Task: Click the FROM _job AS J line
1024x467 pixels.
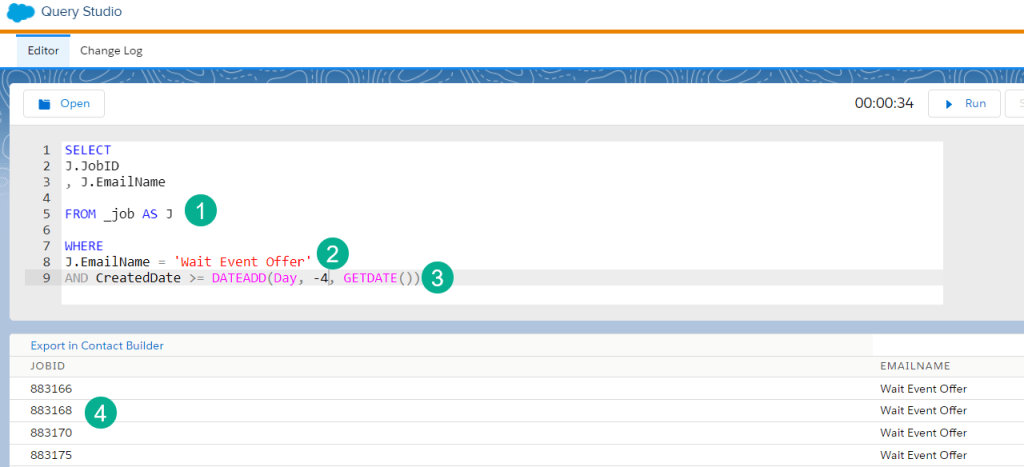Action: pos(119,214)
